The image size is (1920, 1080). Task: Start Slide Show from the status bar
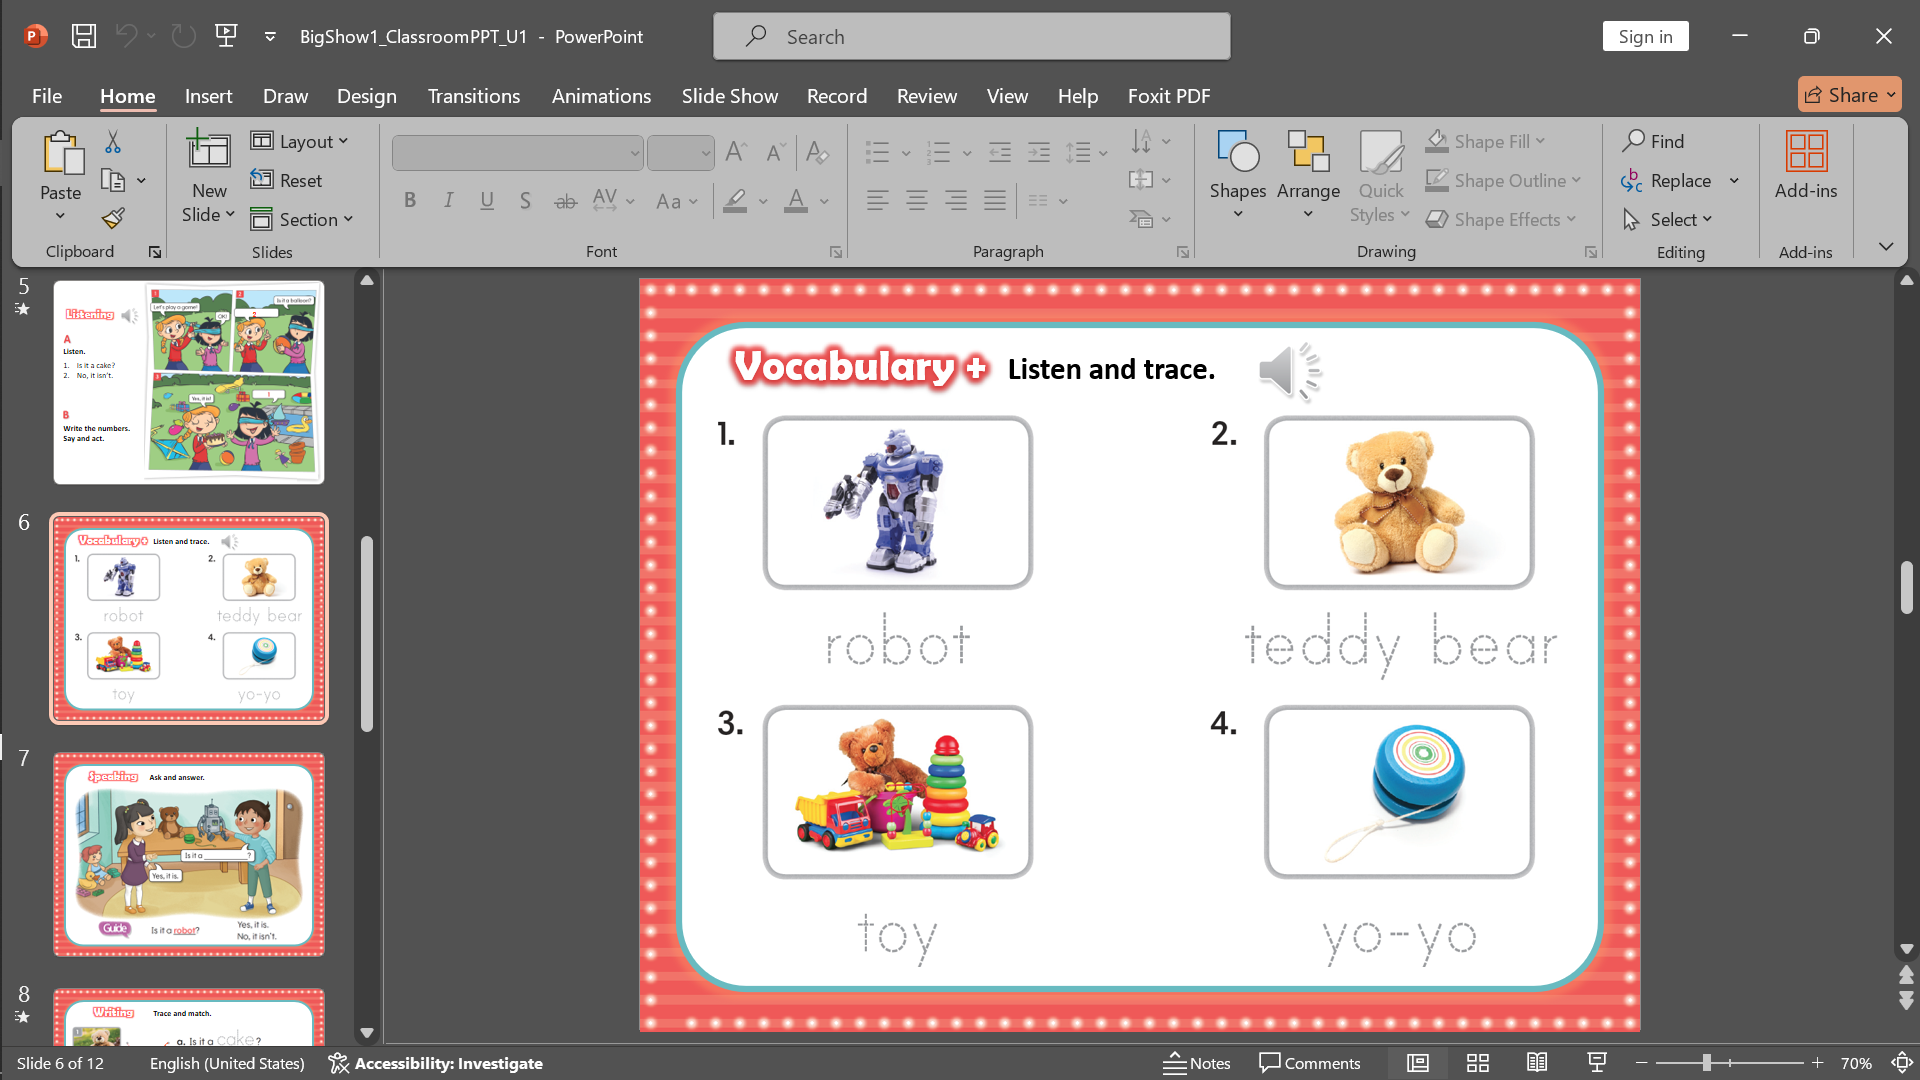point(1596,1063)
